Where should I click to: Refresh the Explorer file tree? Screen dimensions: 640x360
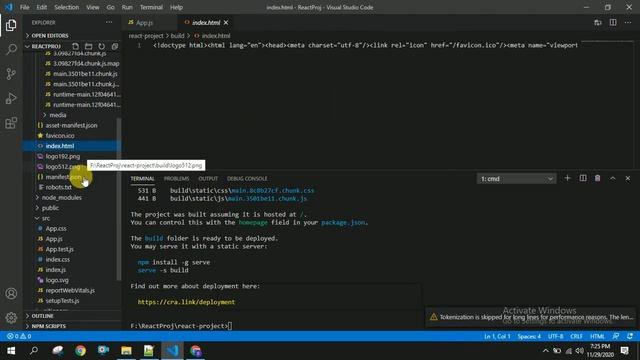[x=102, y=46]
